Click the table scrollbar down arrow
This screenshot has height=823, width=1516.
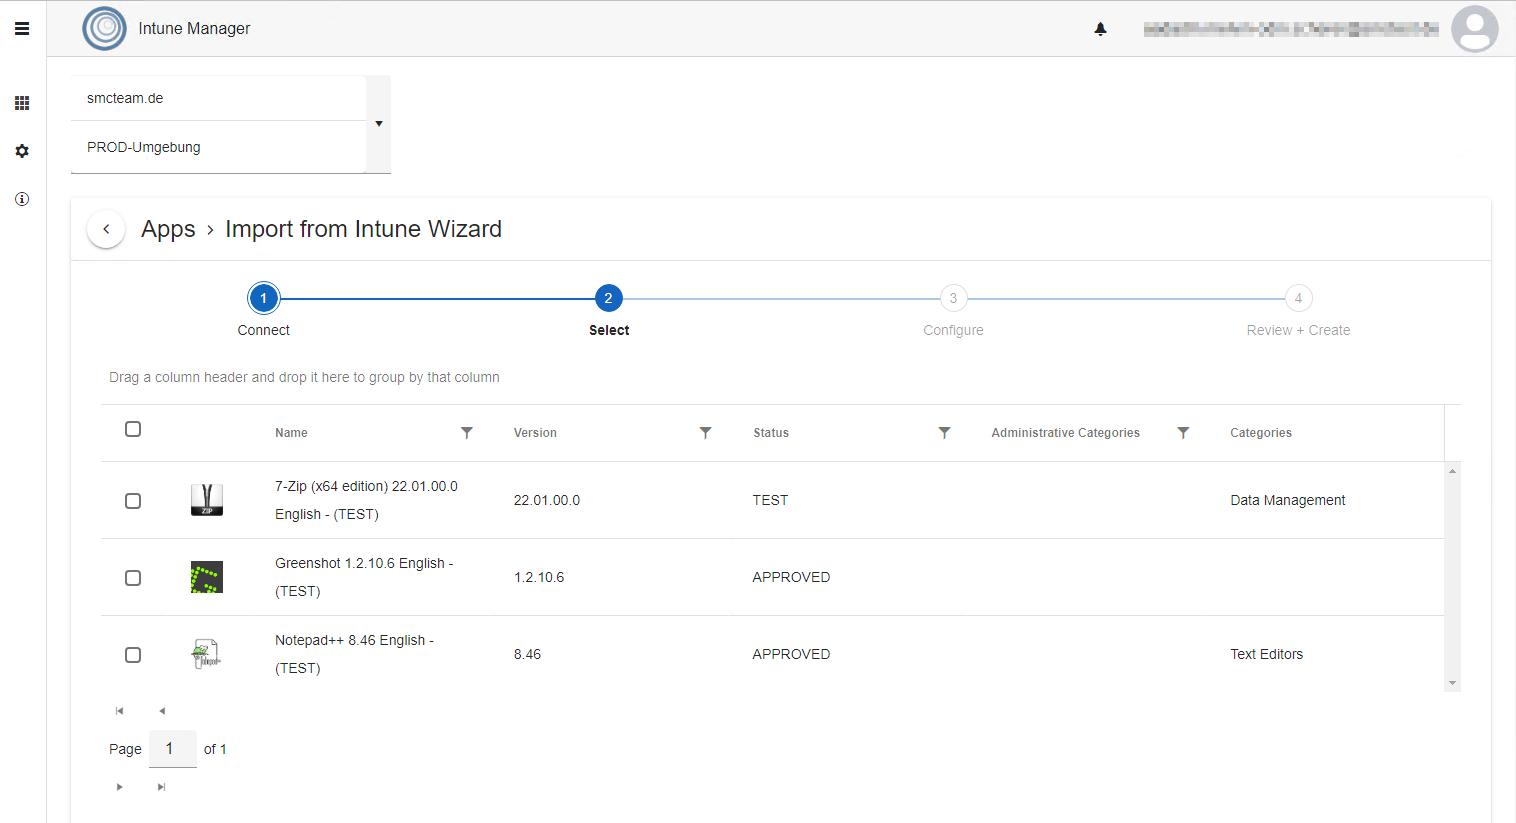1452,684
